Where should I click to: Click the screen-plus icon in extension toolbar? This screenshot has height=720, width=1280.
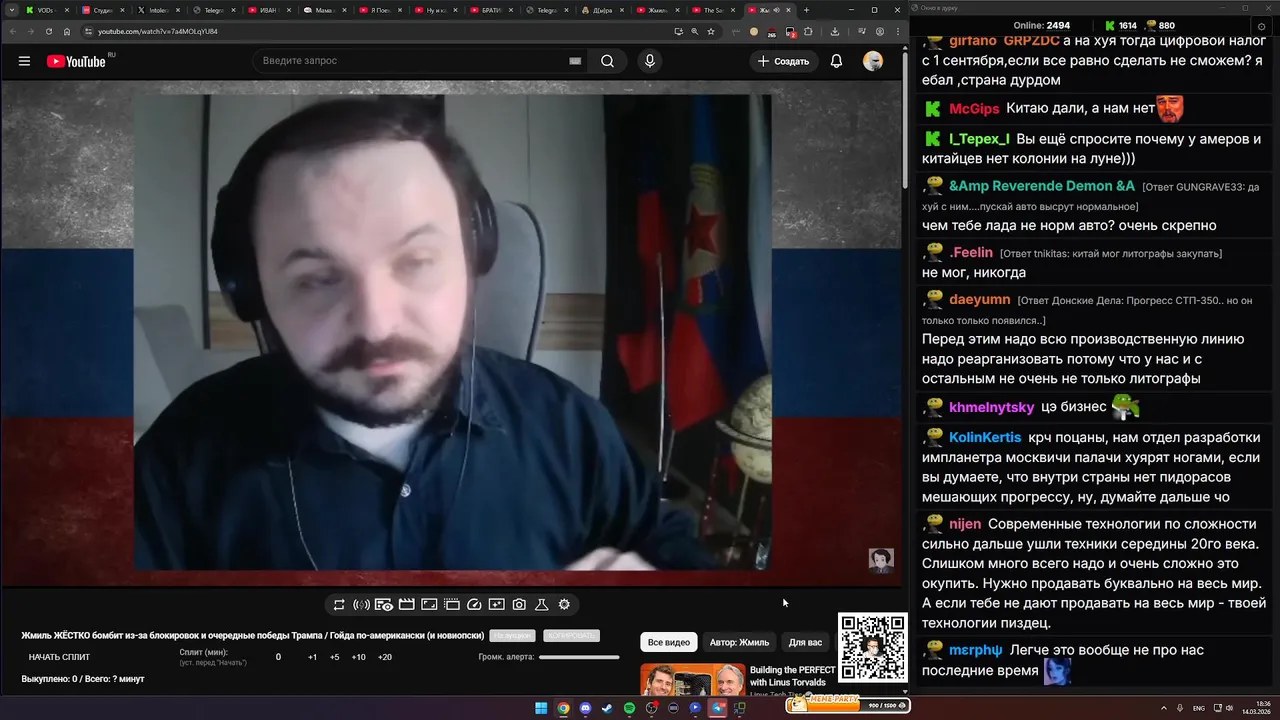pyautogui.click(x=497, y=604)
